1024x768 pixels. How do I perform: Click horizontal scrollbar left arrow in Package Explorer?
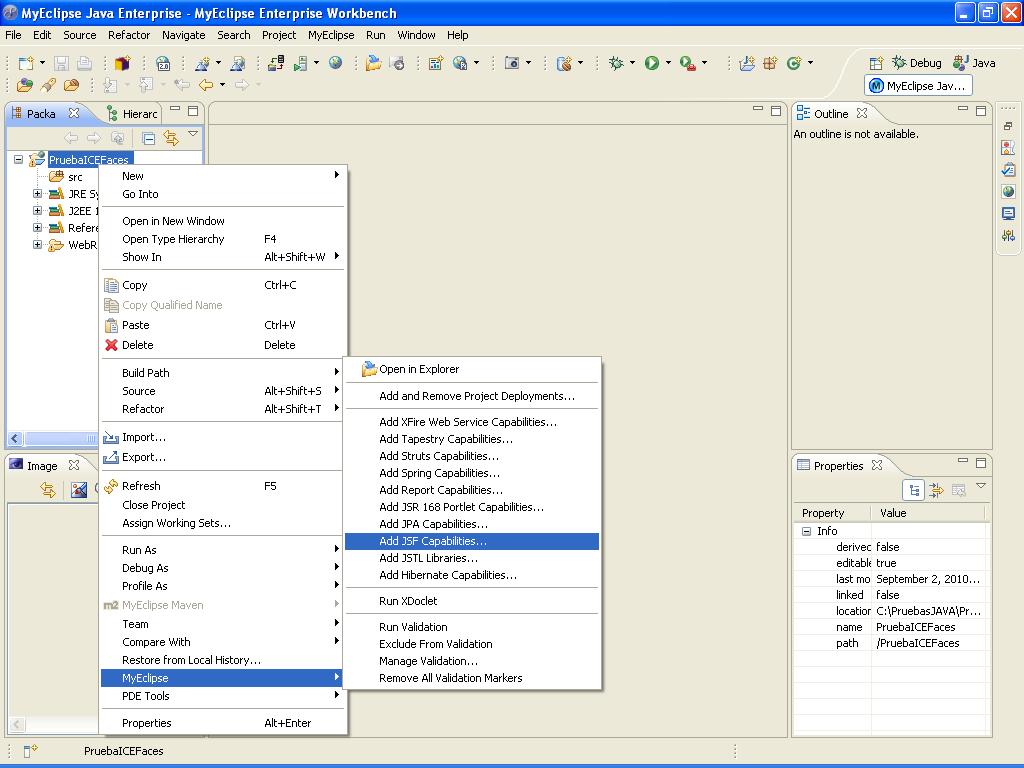pos(16,439)
